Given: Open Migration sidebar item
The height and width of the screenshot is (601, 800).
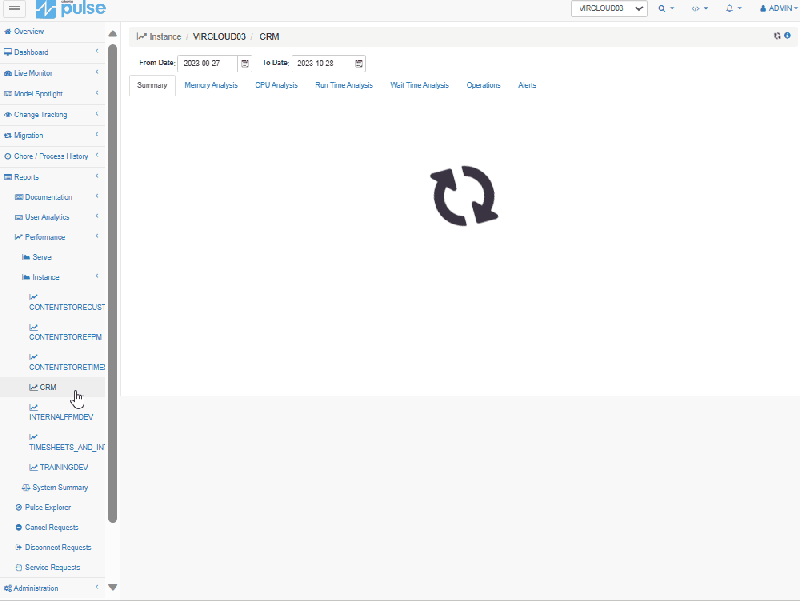Looking at the screenshot, I should coord(28,136).
